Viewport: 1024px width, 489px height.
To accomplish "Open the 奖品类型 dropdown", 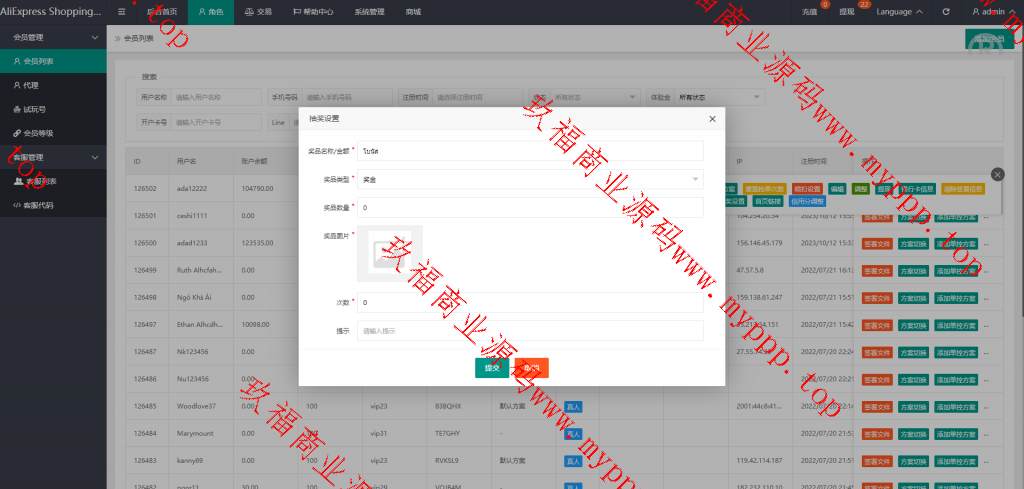I will click(x=530, y=179).
